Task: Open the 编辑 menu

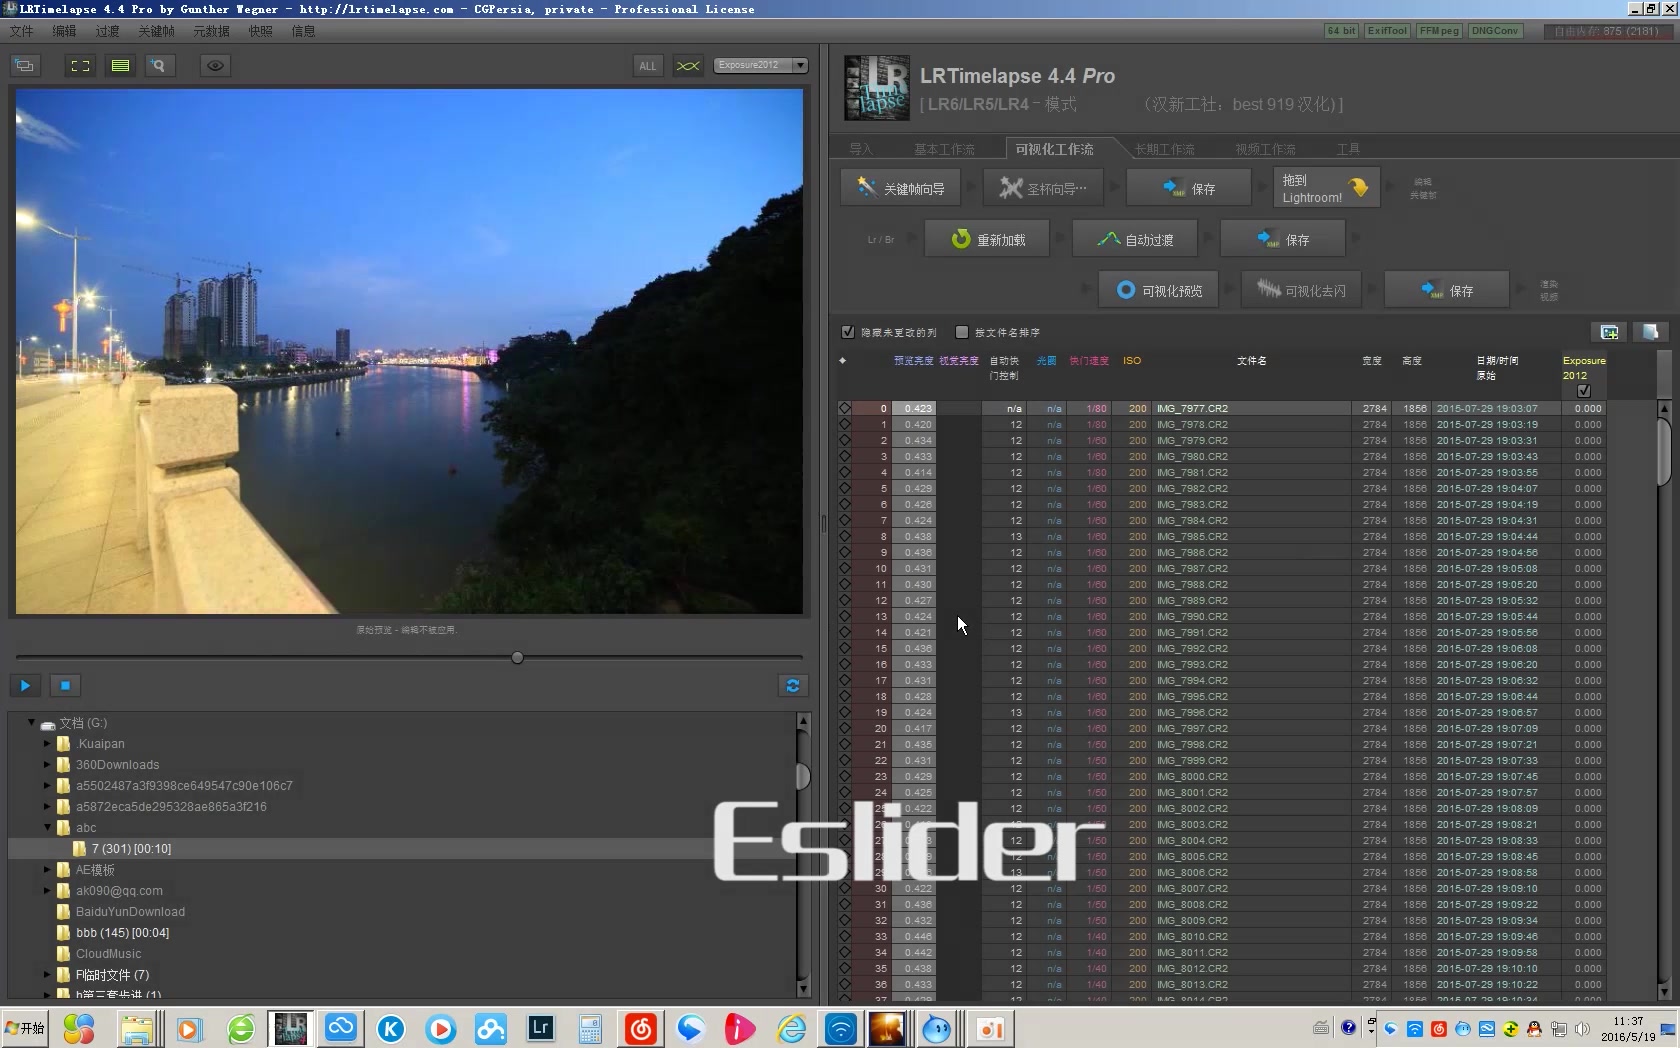Action: 65,31
